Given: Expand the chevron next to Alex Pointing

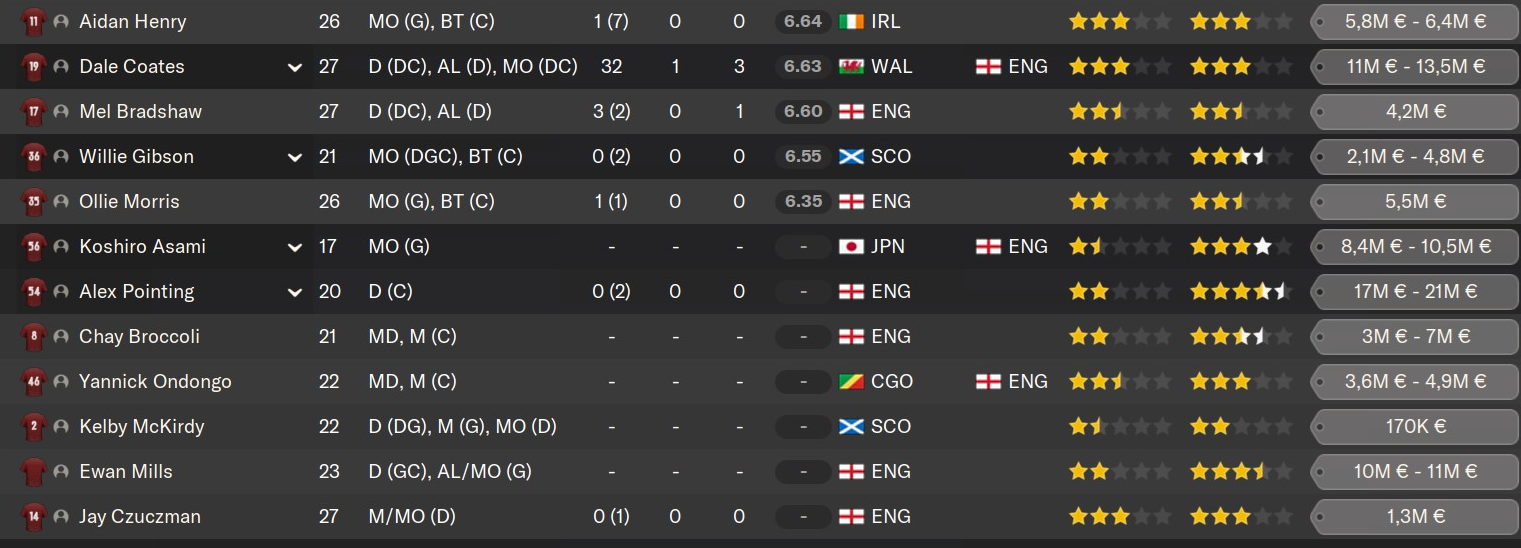Looking at the screenshot, I should (294, 292).
